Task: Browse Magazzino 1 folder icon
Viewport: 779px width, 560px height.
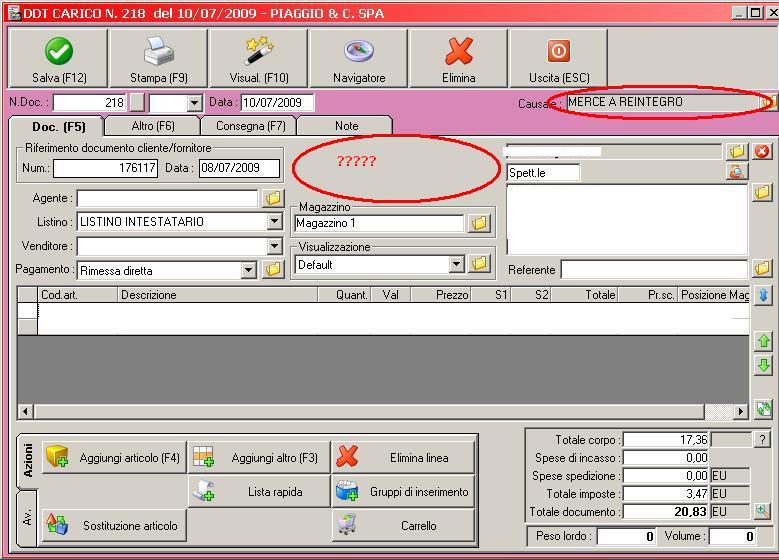Action: coord(479,223)
